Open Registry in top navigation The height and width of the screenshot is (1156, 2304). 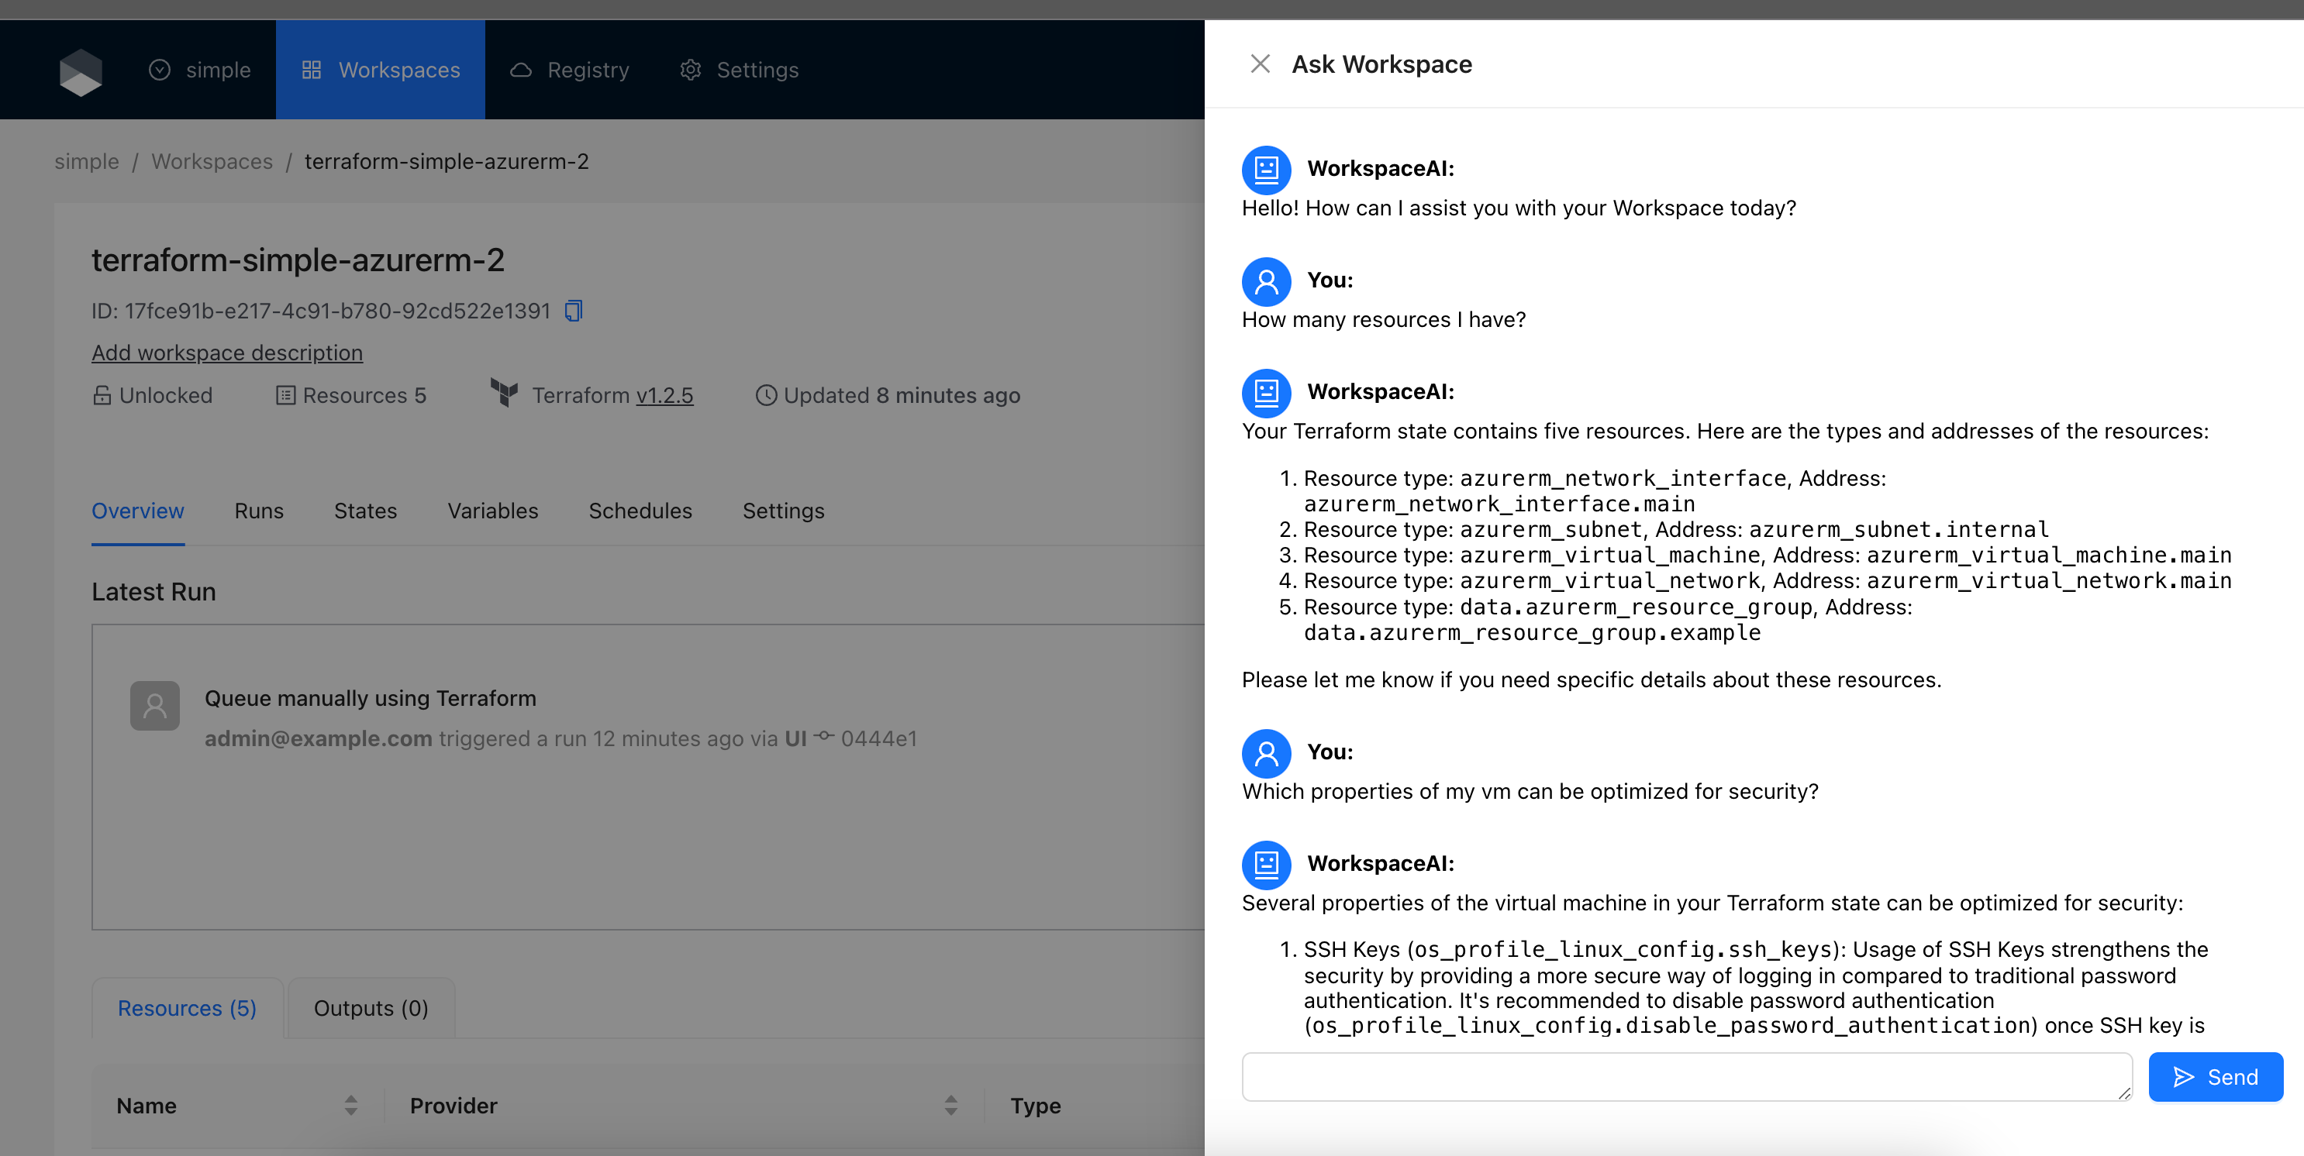point(570,70)
